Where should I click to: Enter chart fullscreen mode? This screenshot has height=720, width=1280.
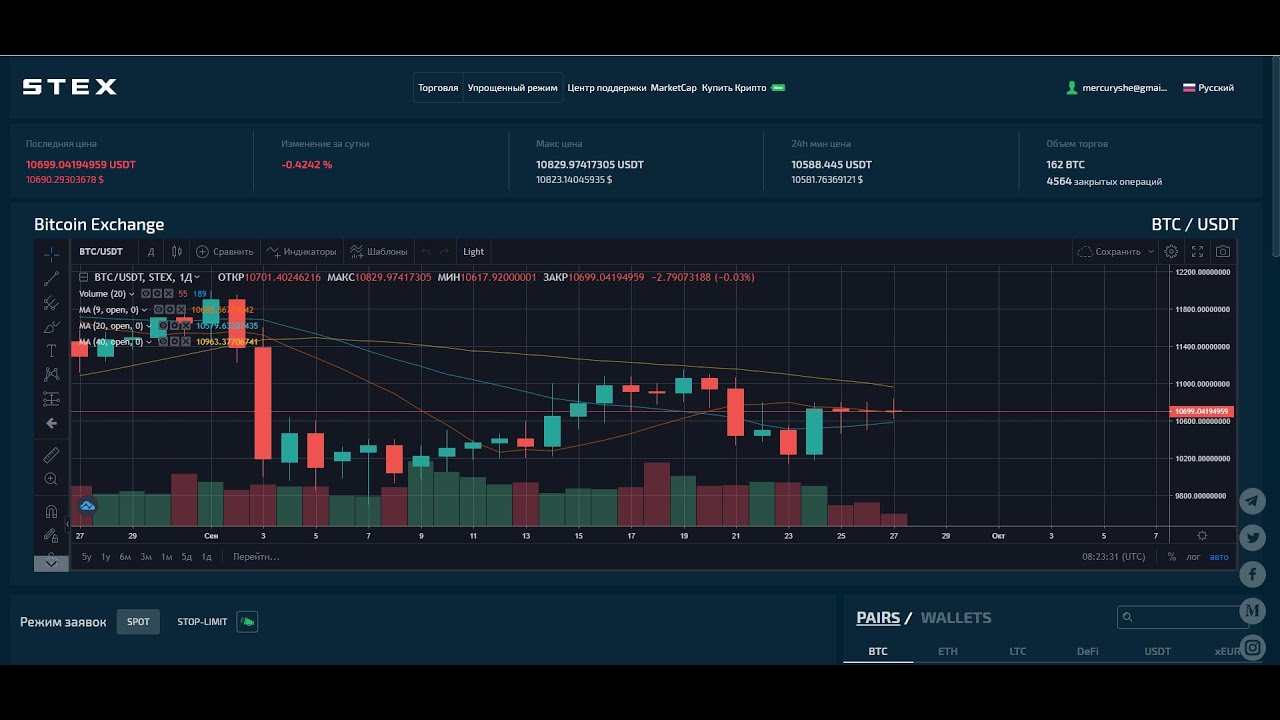click(x=1197, y=252)
